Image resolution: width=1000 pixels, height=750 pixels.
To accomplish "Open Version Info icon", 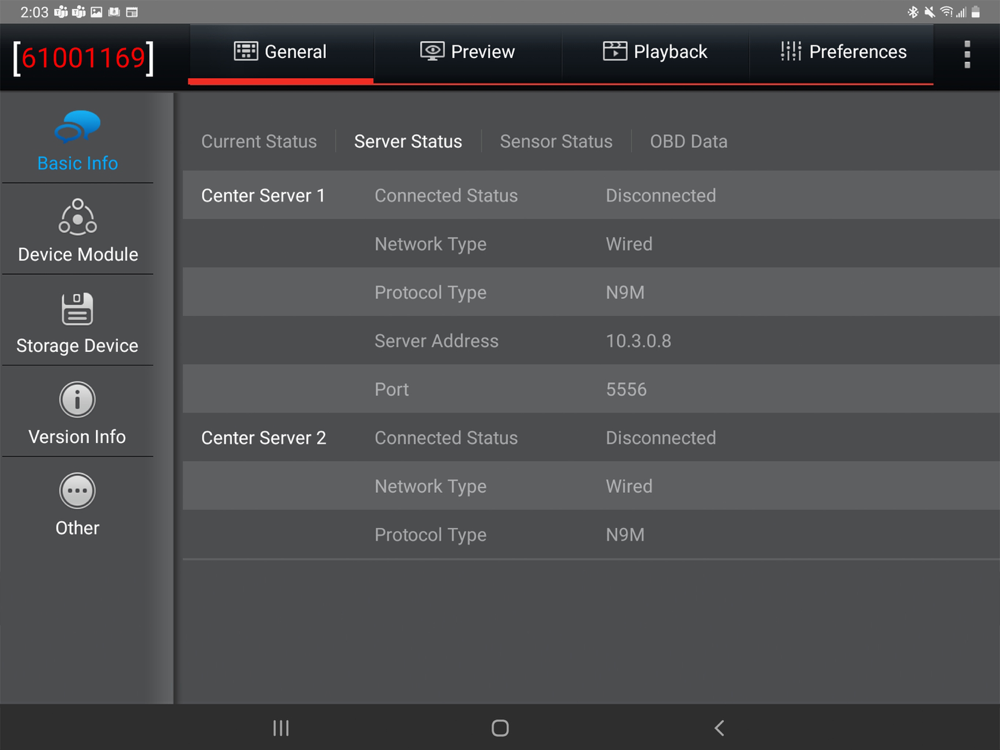I will 77,400.
